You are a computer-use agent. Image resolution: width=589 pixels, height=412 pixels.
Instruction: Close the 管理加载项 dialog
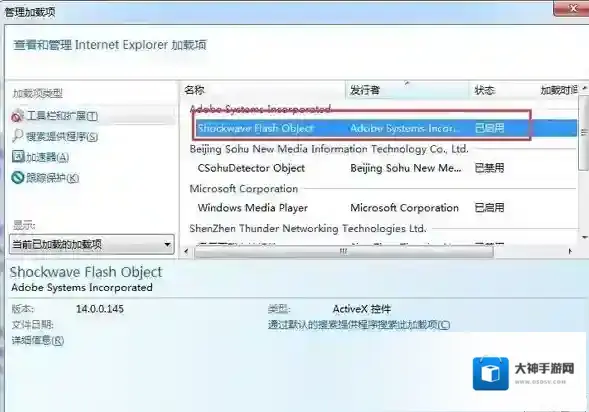coord(572,8)
